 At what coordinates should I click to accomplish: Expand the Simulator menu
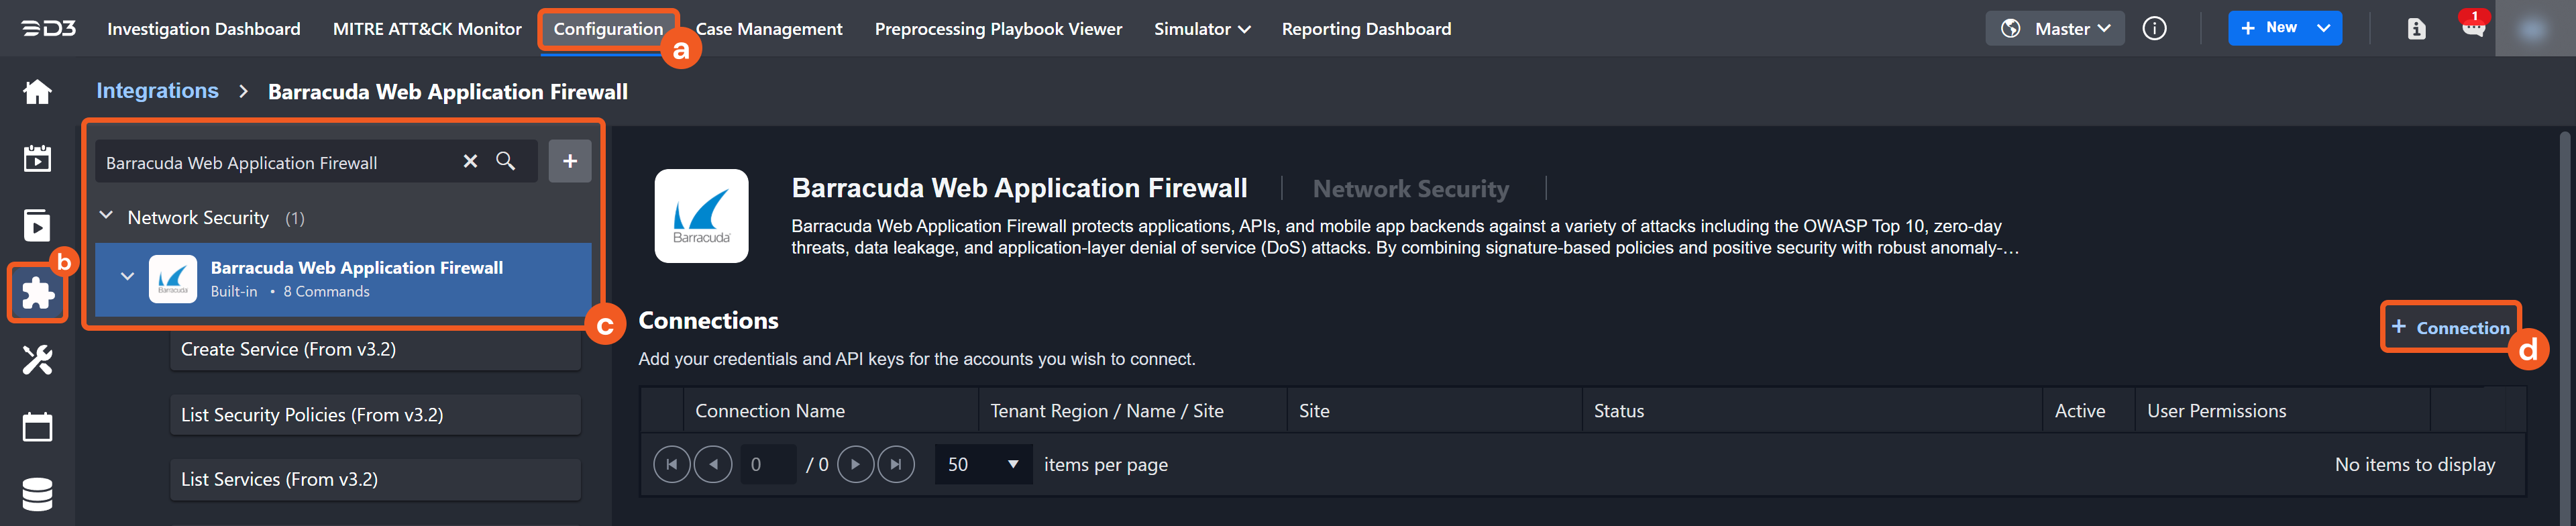coord(1201,29)
